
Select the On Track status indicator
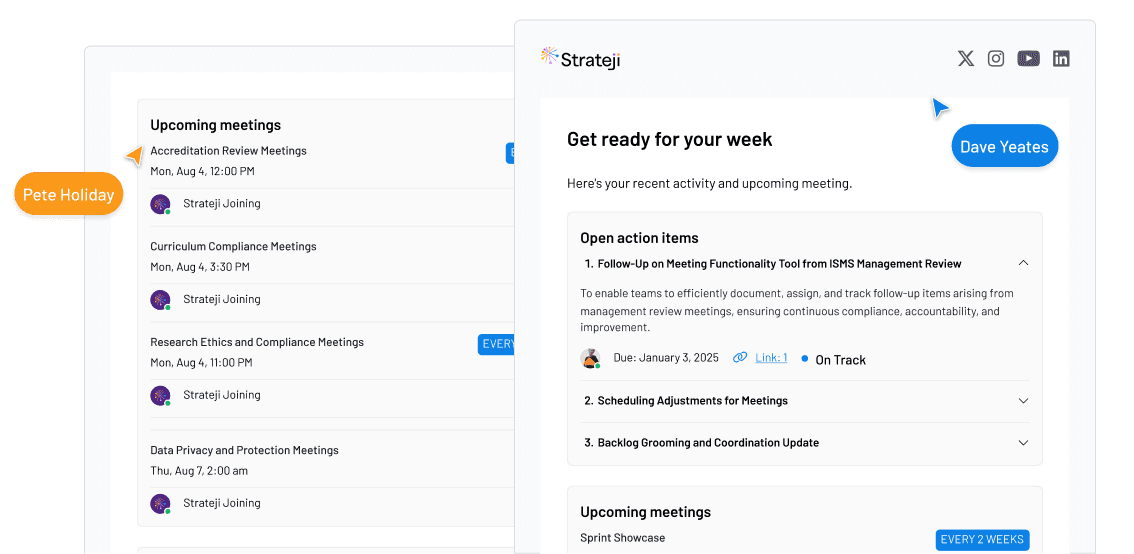(833, 359)
